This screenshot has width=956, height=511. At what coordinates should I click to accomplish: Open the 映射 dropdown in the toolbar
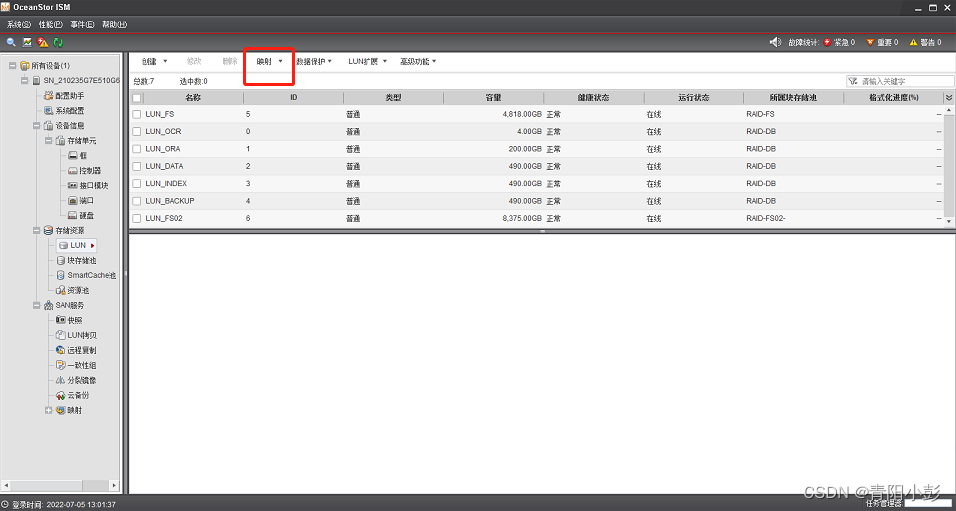pos(269,62)
